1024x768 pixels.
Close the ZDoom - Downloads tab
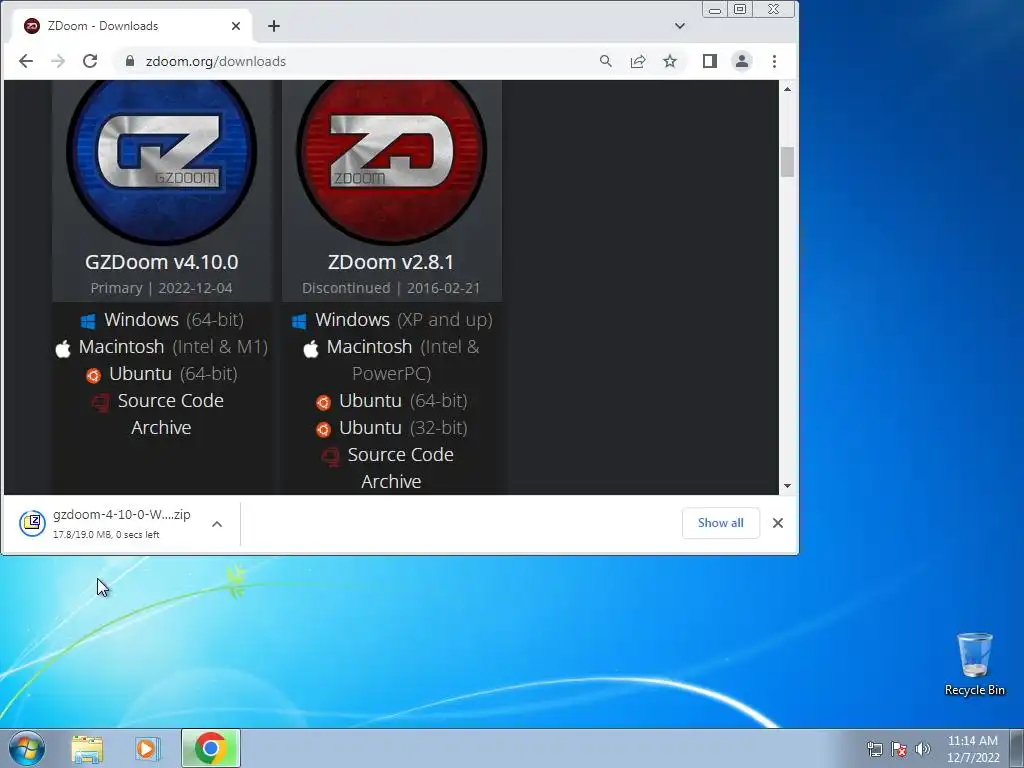236,26
